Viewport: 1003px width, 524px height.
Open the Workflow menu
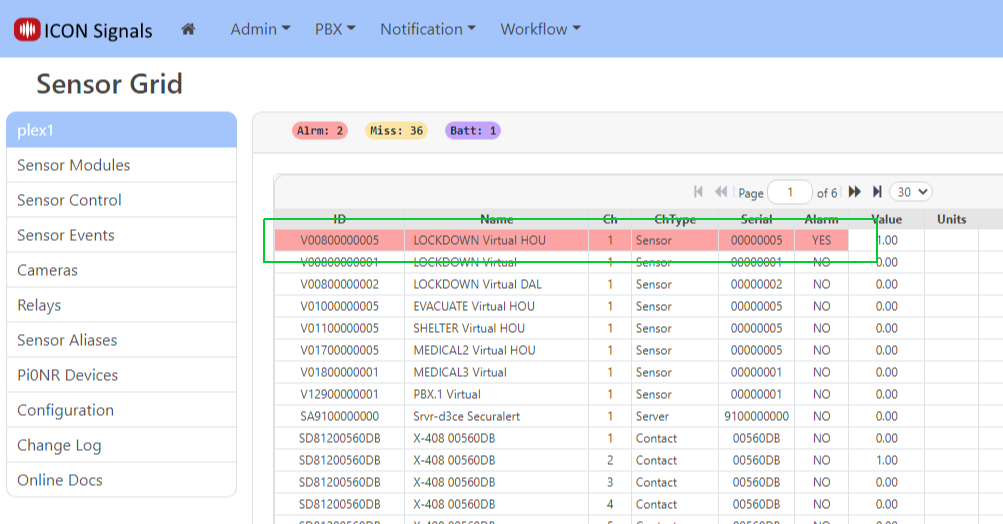coord(540,29)
